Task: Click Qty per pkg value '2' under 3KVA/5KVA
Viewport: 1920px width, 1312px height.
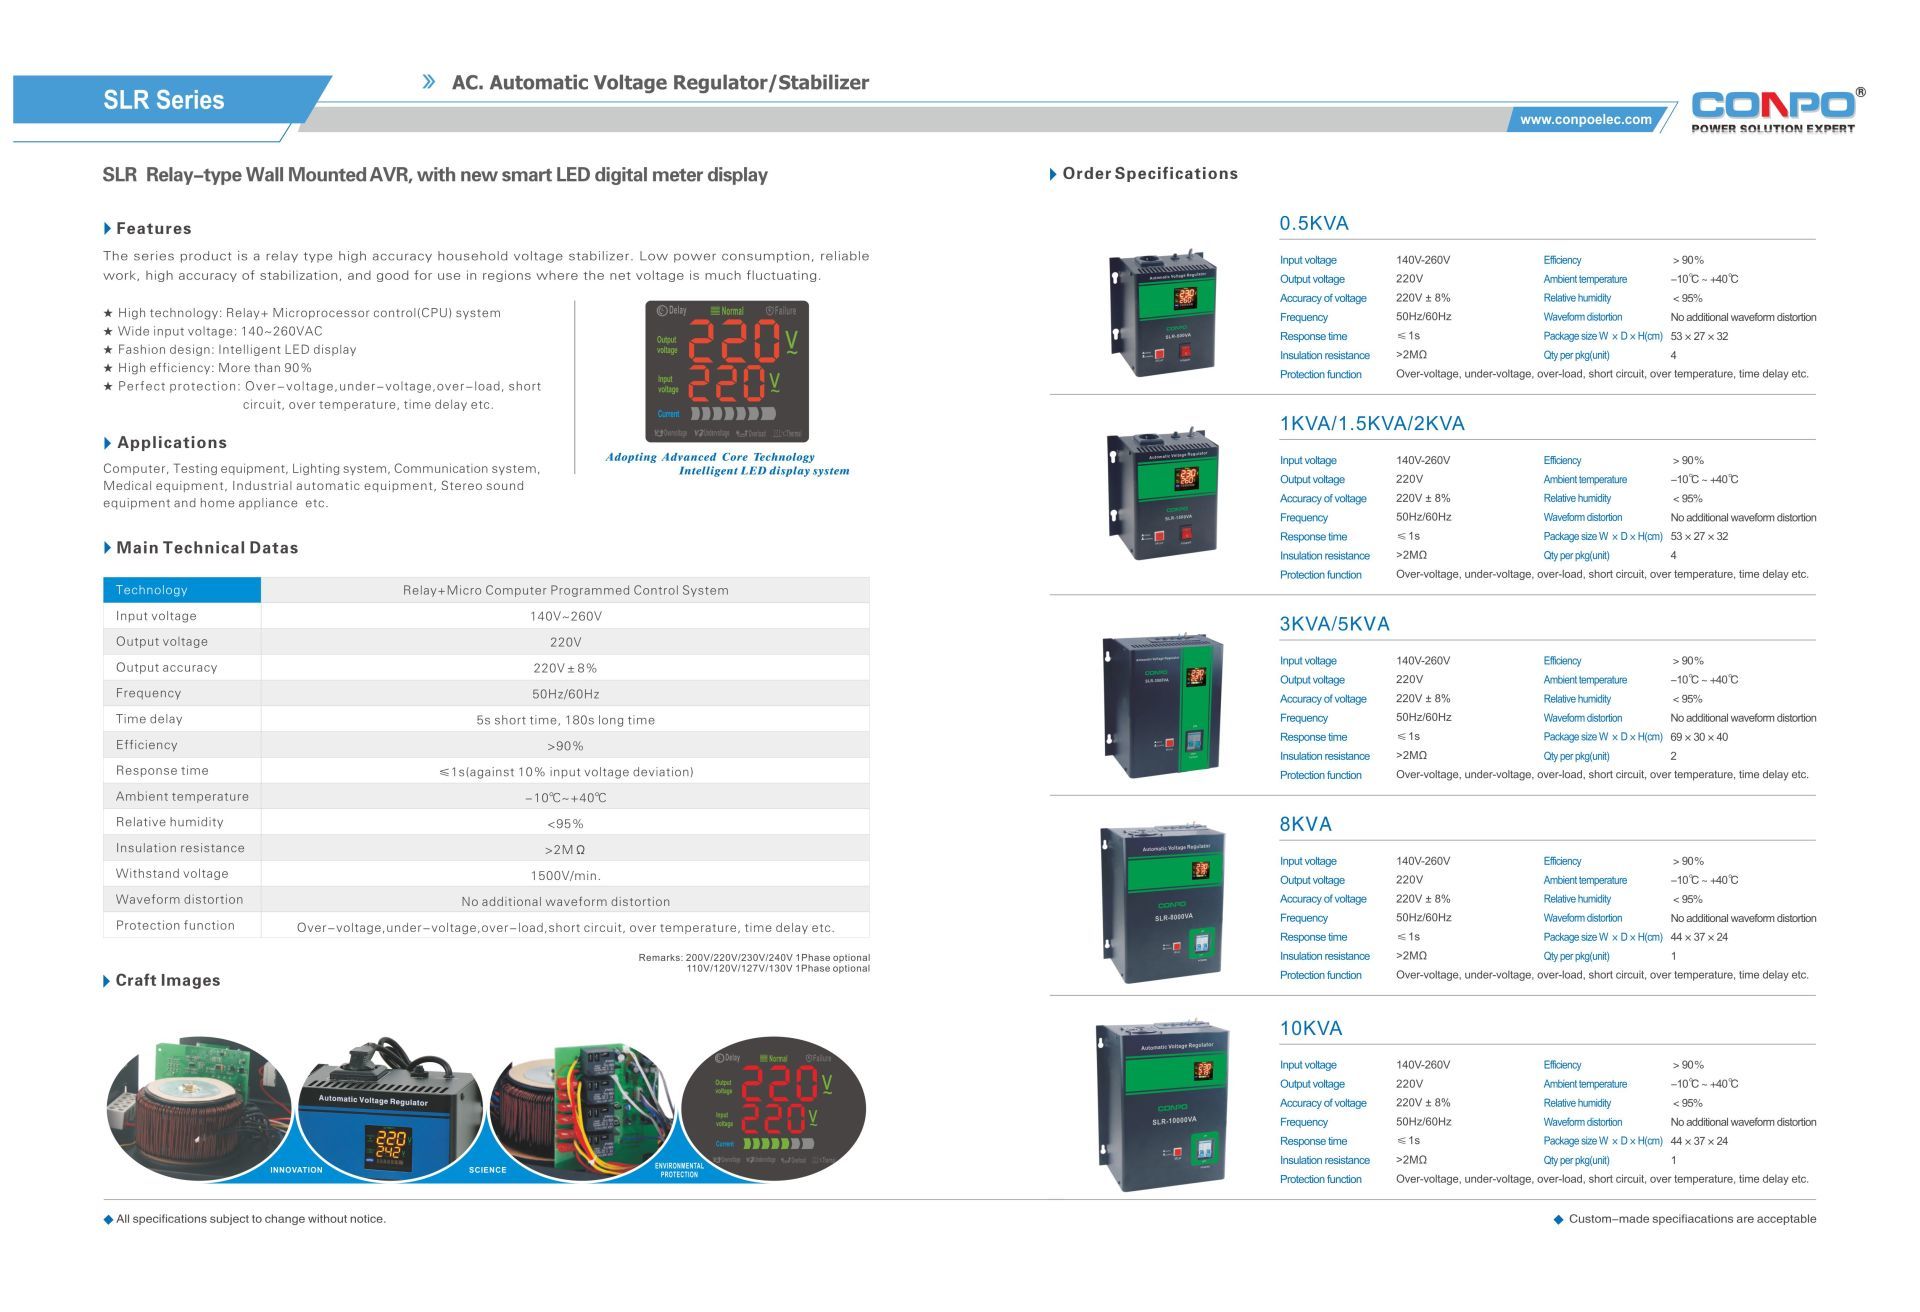Action: pos(1673,756)
